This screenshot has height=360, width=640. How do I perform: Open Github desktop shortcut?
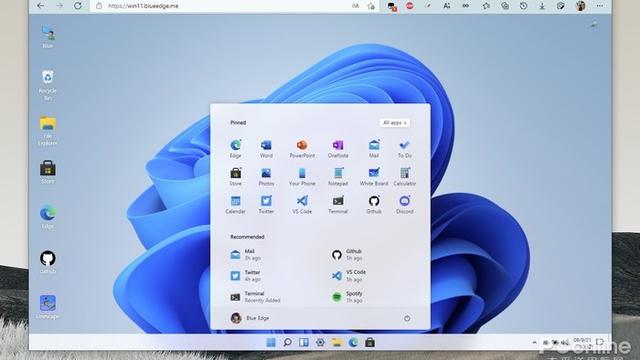(x=48, y=262)
